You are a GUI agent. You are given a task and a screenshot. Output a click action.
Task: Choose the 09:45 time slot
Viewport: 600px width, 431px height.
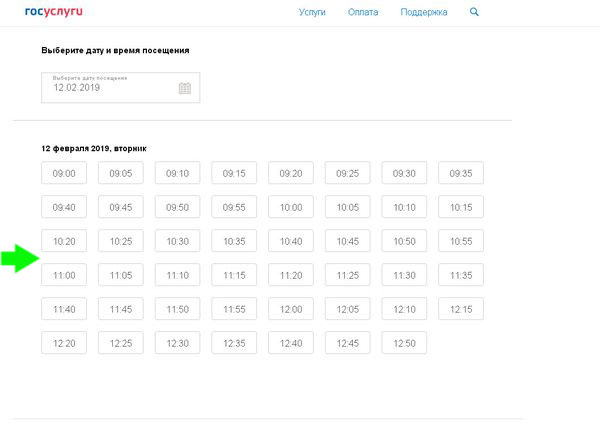click(x=121, y=207)
